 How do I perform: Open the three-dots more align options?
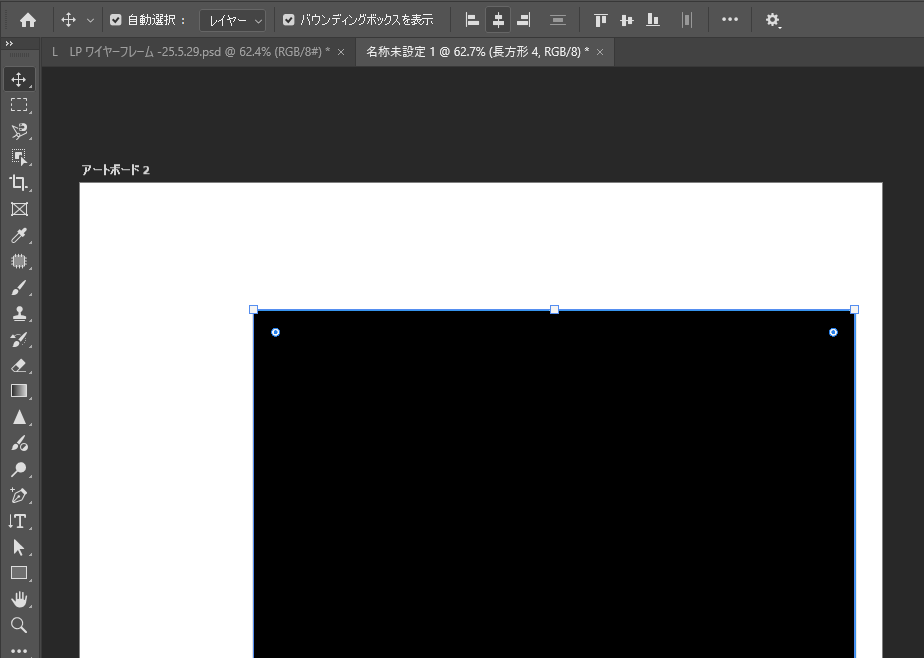pyautogui.click(x=730, y=20)
